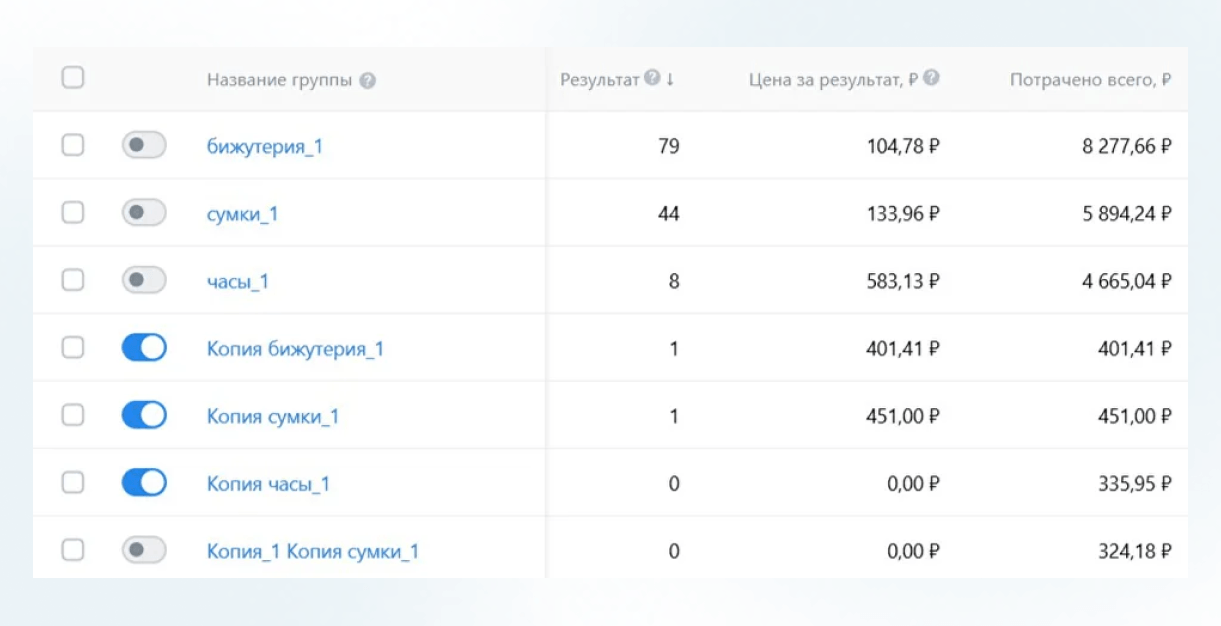Open the часы_1 group link
The height and width of the screenshot is (626, 1221).
pyautogui.click(x=238, y=282)
